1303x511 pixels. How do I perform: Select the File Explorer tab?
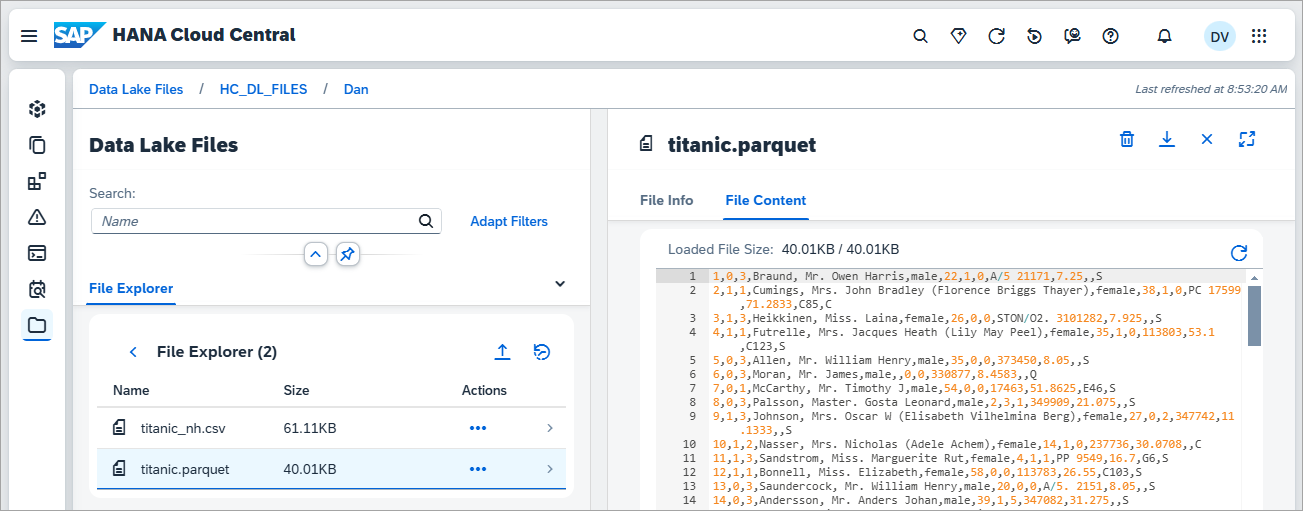pyautogui.click(x=132, y=288)
